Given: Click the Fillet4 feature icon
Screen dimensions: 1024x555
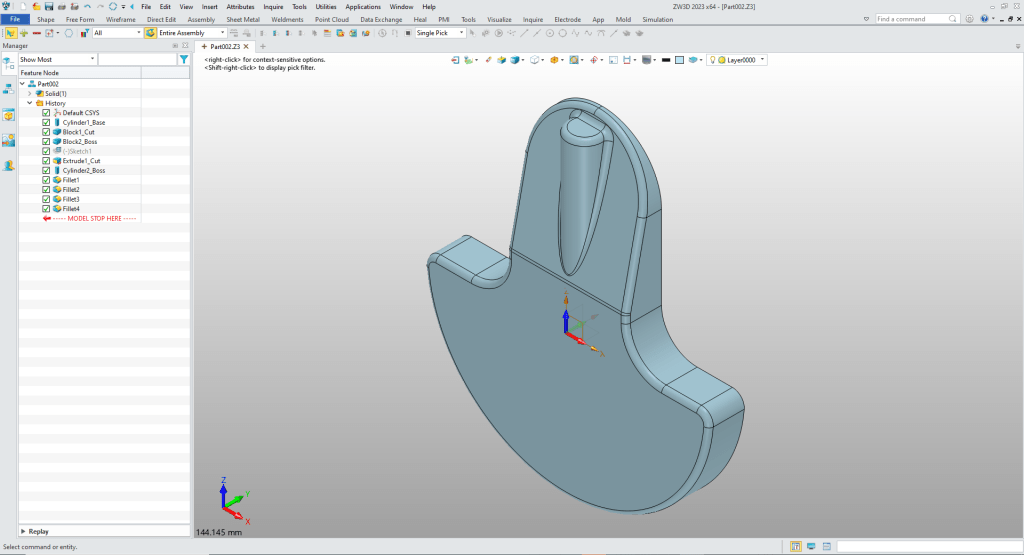Looking at the screenshot, I should click(x=57, y=209).
